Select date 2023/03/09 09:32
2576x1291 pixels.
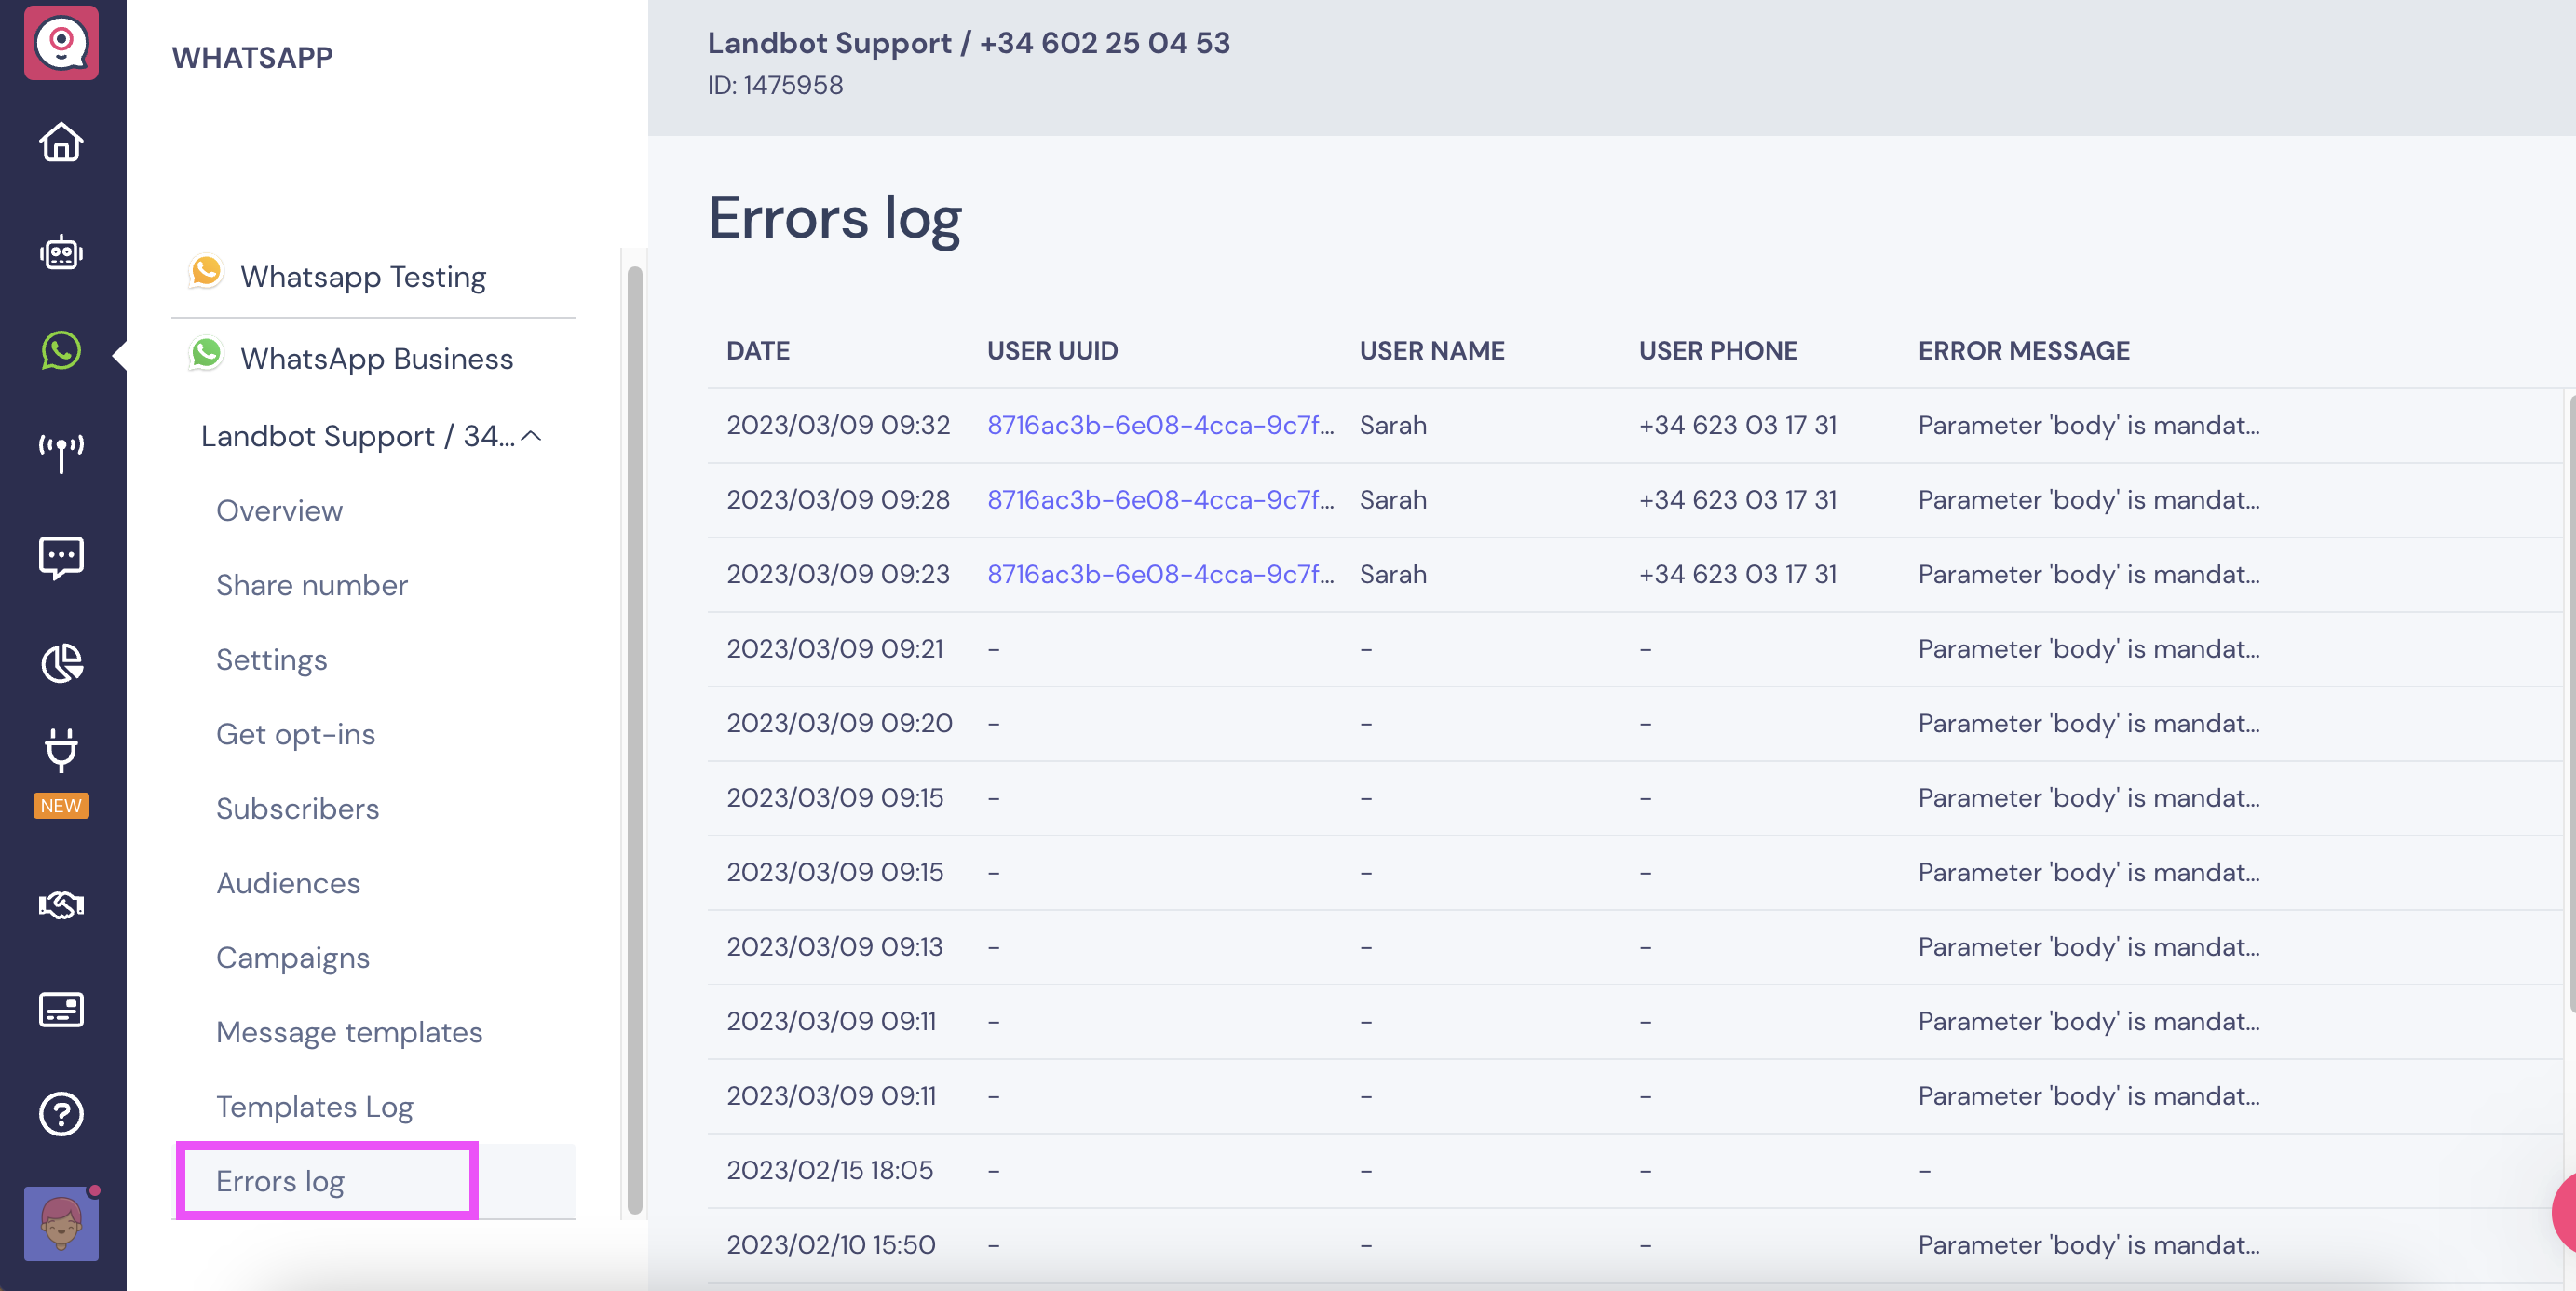coord(837,425)
